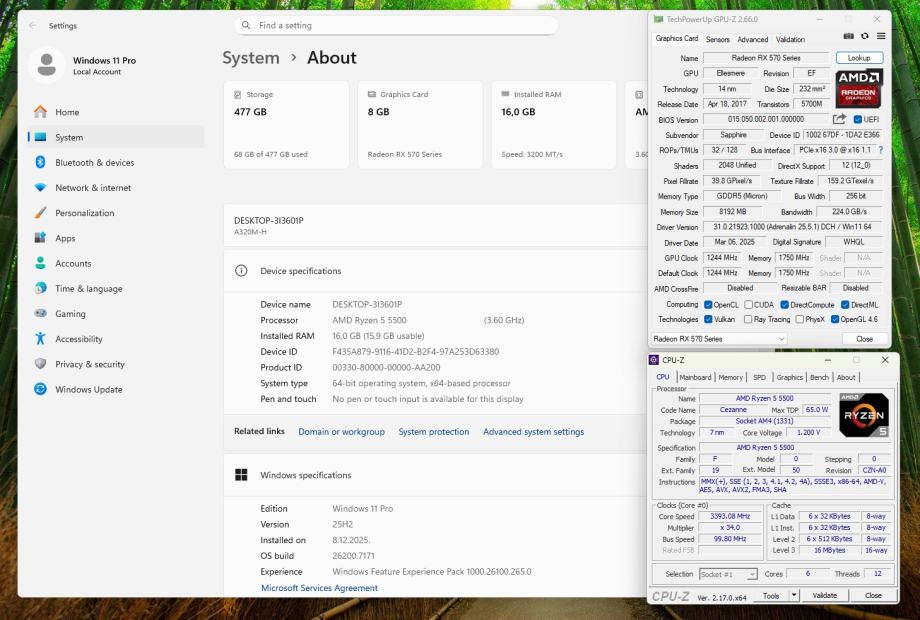Switch to the Sensors tab in GPU-Z

(718, 39)
